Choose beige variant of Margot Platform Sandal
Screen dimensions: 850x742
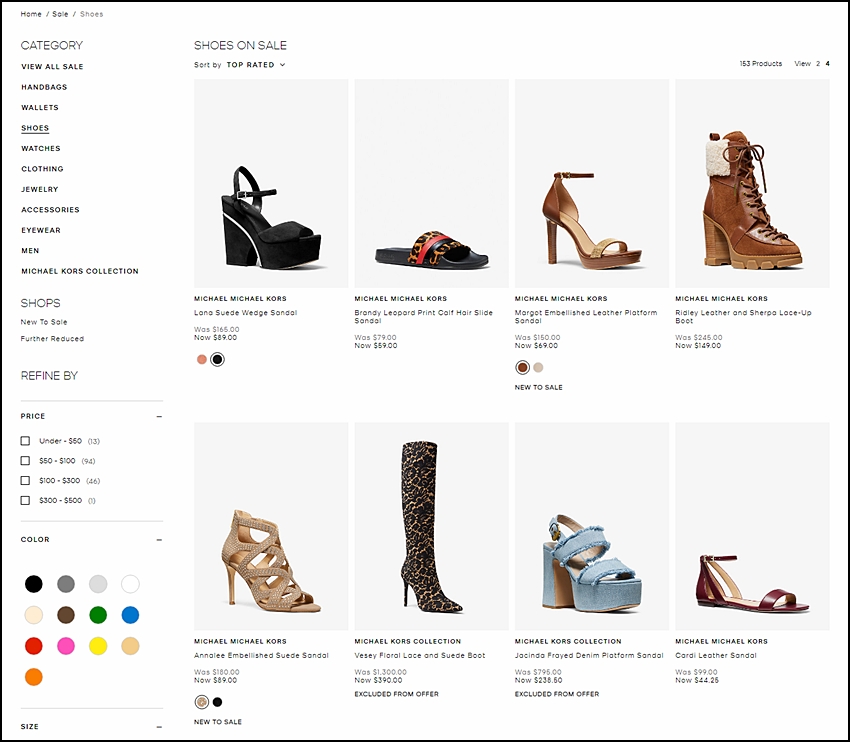(538, 367)
